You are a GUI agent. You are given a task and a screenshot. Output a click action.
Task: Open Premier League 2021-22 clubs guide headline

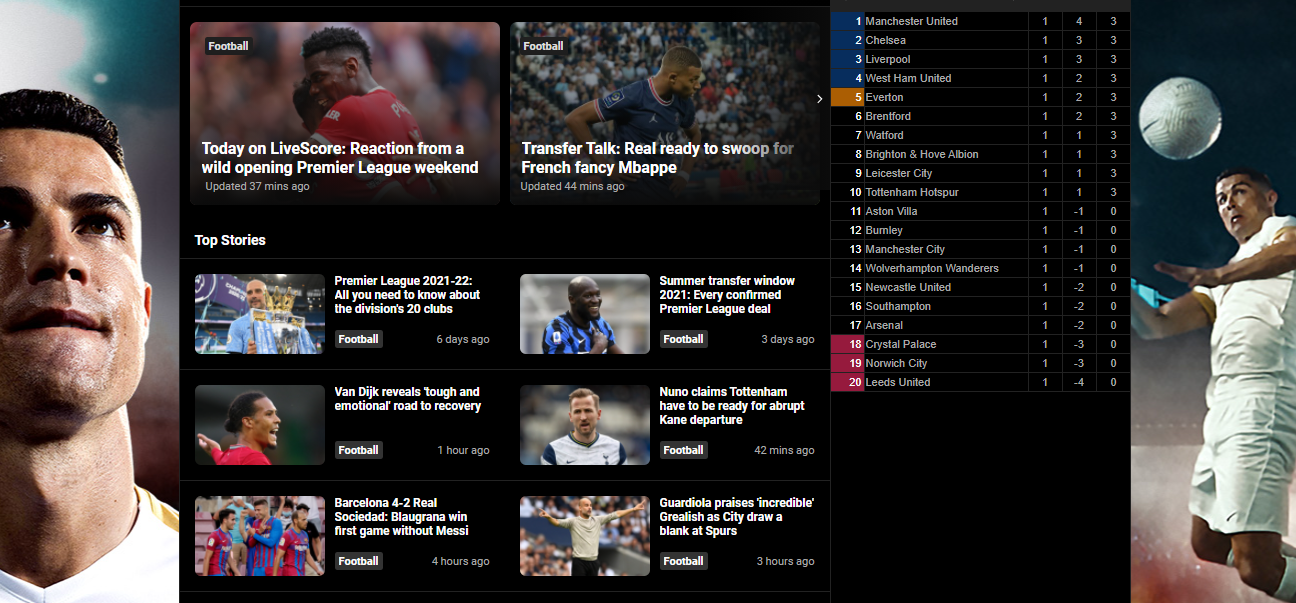pos(407,295)
